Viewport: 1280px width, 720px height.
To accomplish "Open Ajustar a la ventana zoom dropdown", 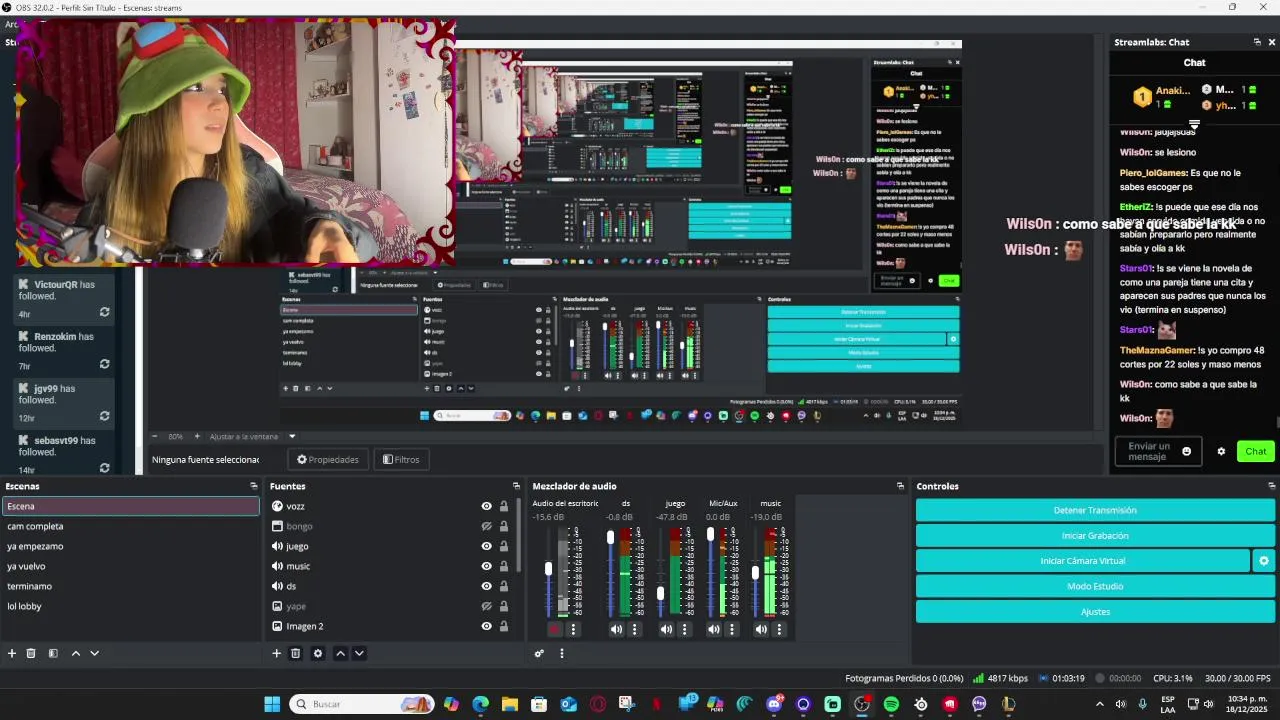I will coord(292,436).
